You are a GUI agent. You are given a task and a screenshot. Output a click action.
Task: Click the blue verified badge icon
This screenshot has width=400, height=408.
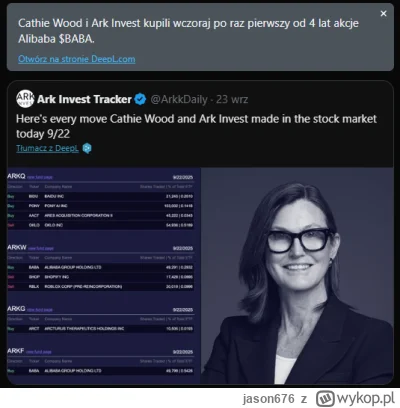[x=140, y=99]
